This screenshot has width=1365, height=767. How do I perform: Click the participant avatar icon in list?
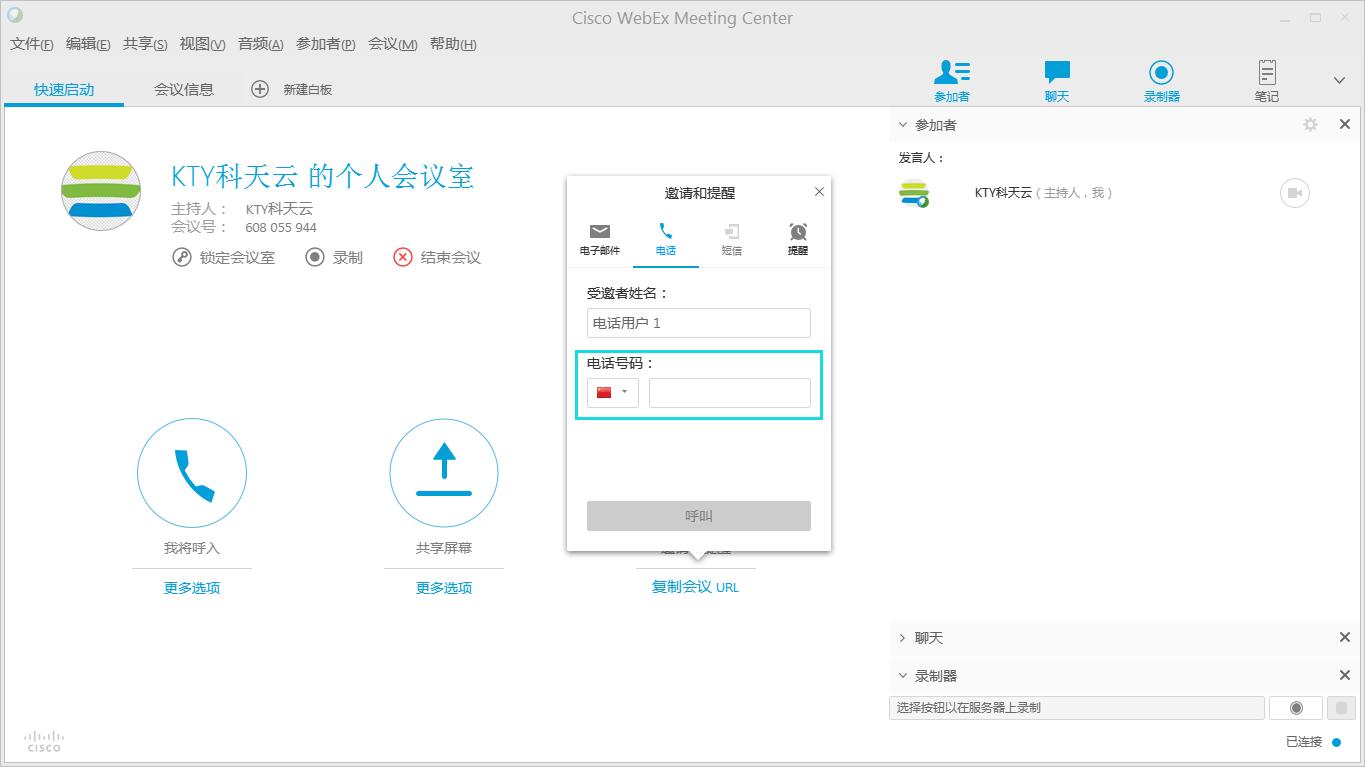914,193
